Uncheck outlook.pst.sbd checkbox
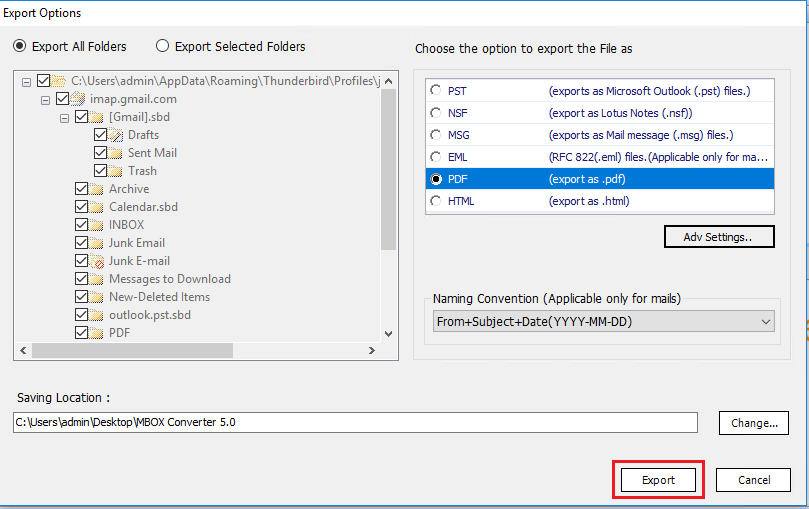Viewport: 809px width, 509px height. click(82, 315)
